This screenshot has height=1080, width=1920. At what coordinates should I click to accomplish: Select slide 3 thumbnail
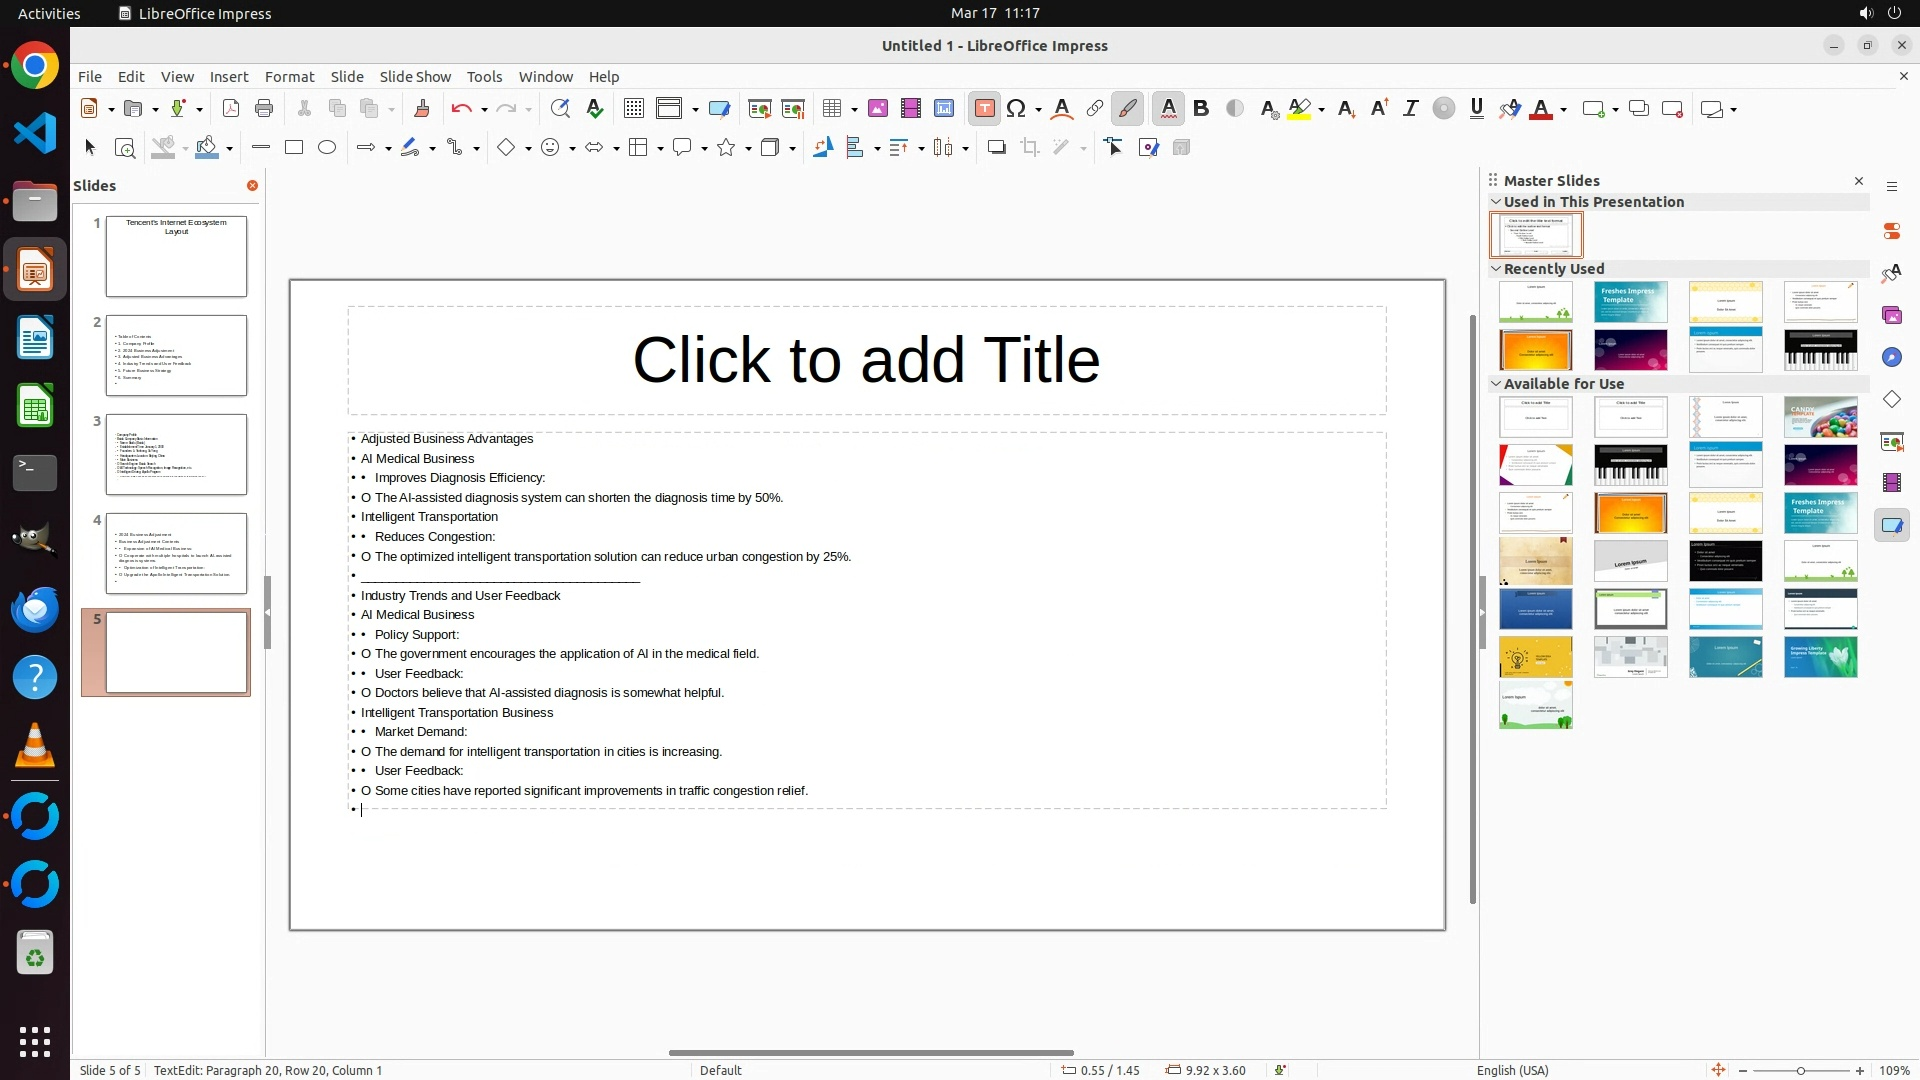(176, 455)
